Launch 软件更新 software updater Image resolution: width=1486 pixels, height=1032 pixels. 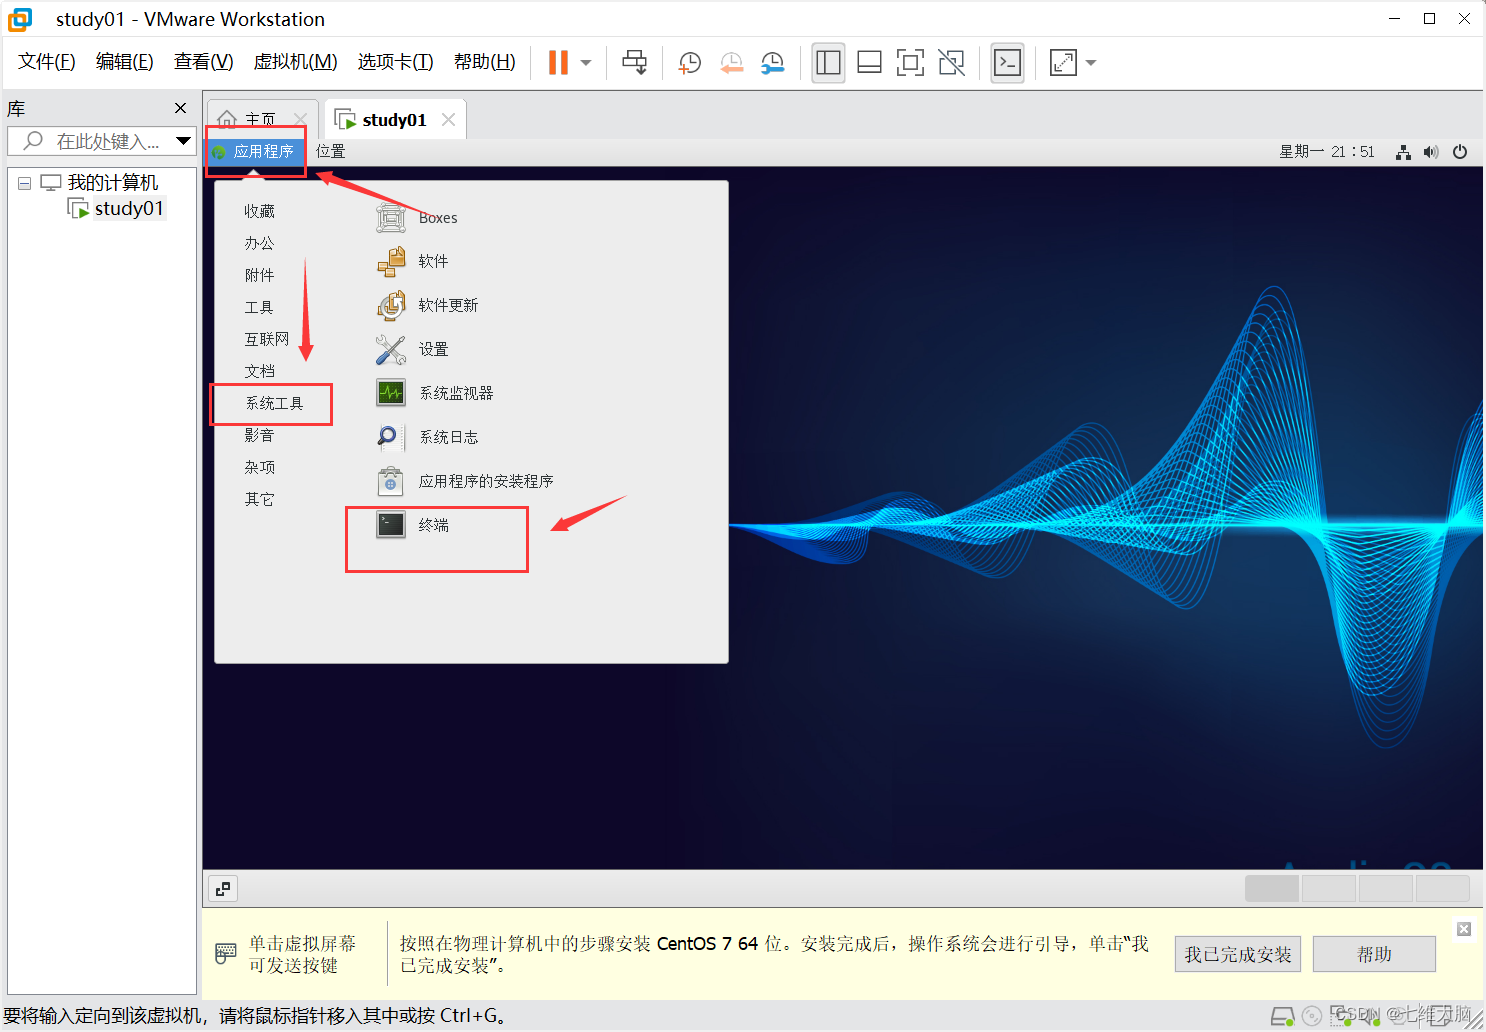click(427, 305)
